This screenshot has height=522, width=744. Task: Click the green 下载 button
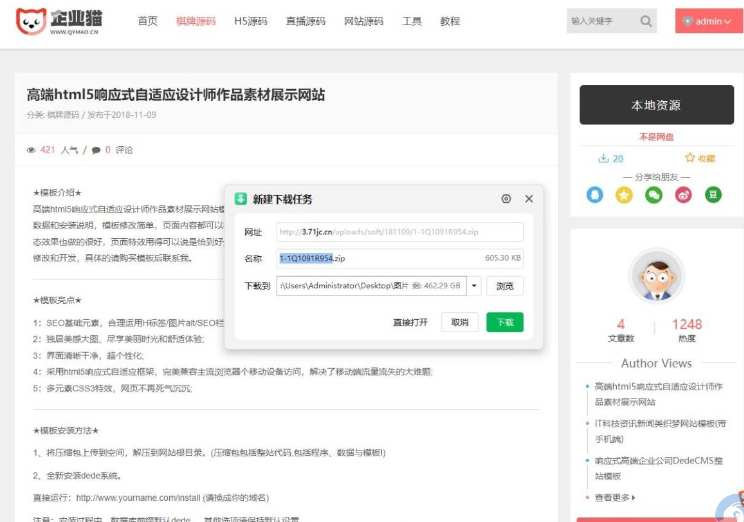504,322
